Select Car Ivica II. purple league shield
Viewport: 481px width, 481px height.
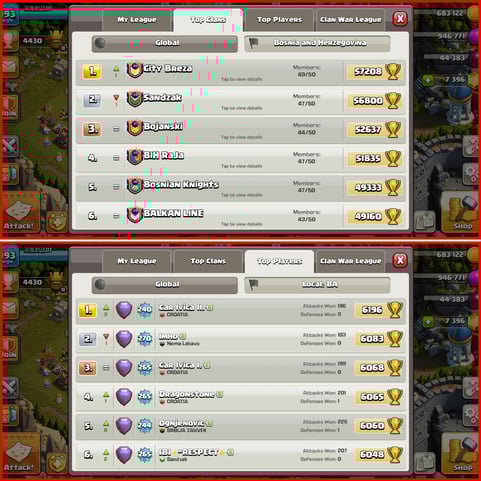point(124,310)
